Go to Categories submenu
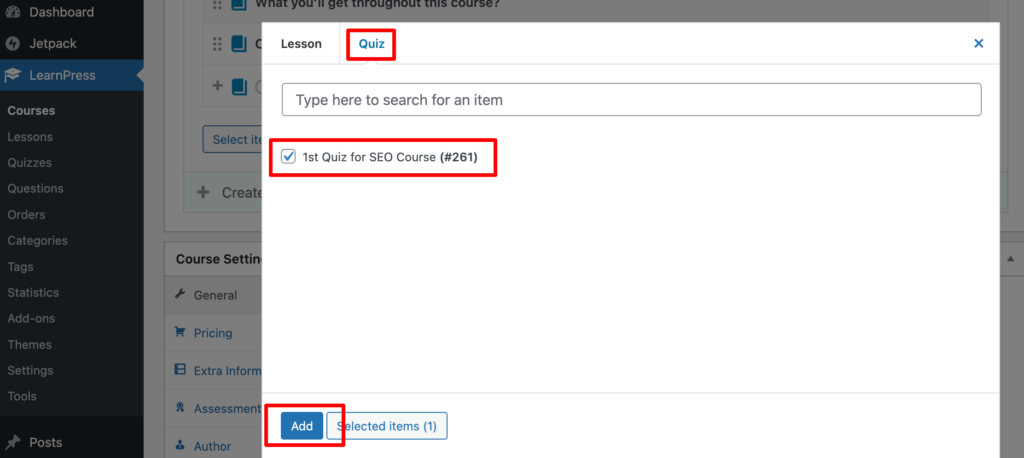The image size is (1024, 458). 37,240
